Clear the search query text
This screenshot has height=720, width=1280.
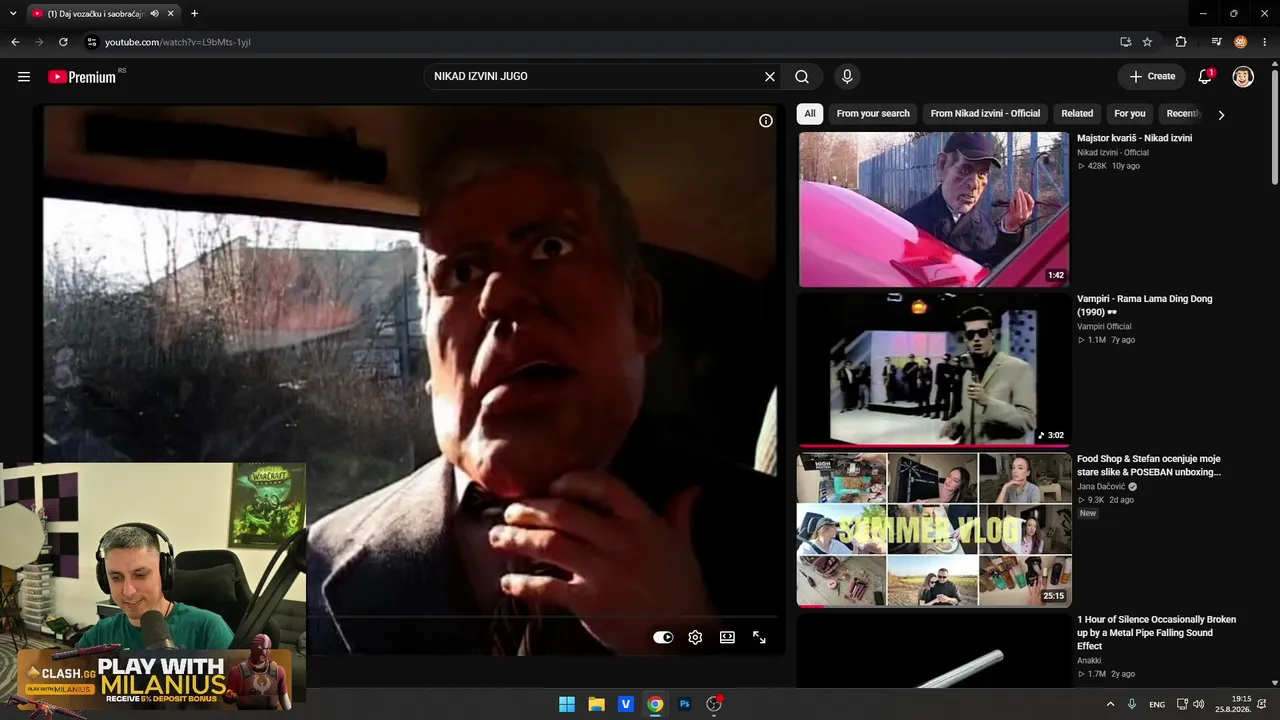[x=770, y=76]
